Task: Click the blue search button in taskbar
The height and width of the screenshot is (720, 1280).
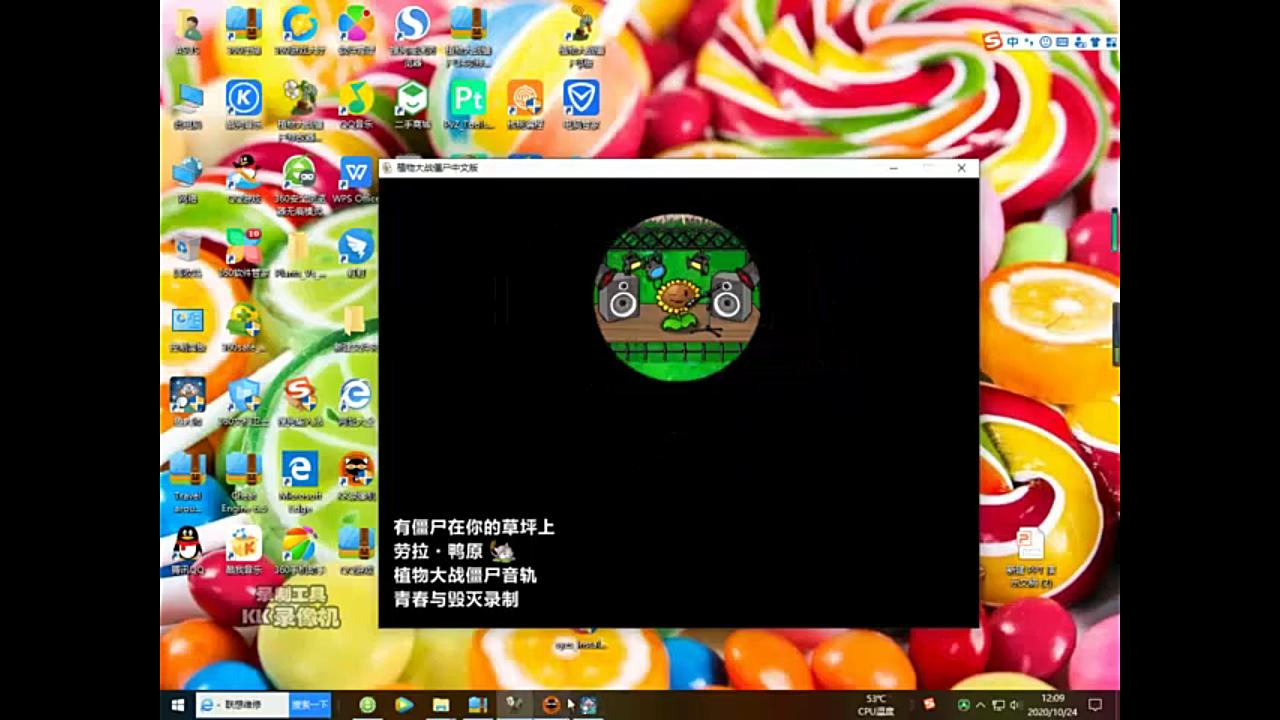Action: pyautogui.click(x=310, y=705)
